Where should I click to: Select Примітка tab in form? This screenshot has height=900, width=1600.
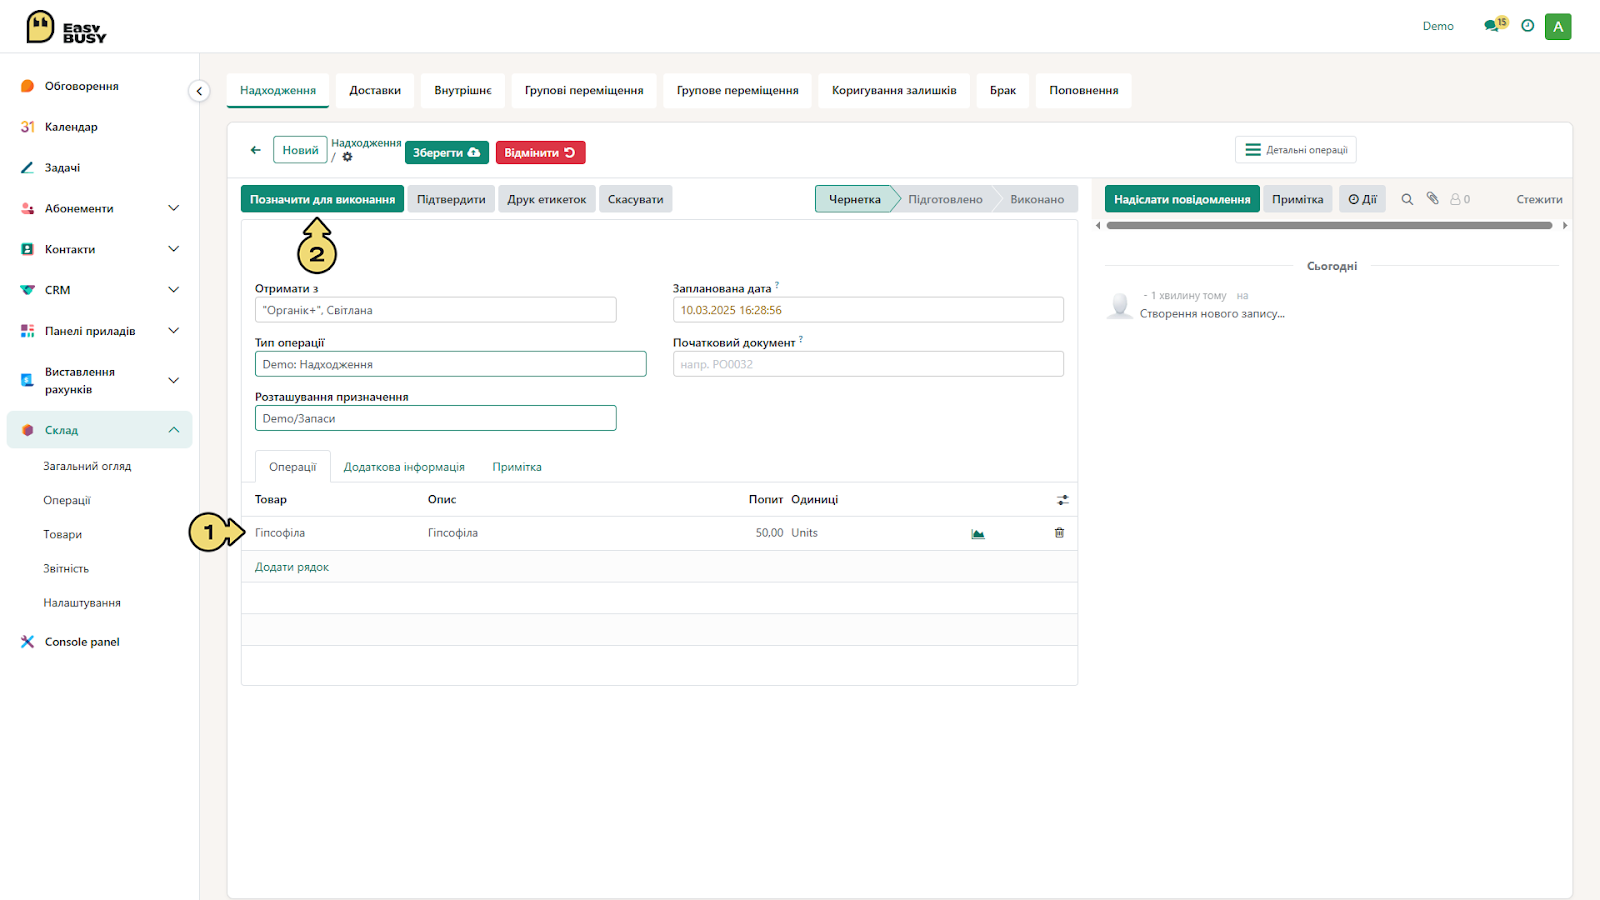point(517,467)
